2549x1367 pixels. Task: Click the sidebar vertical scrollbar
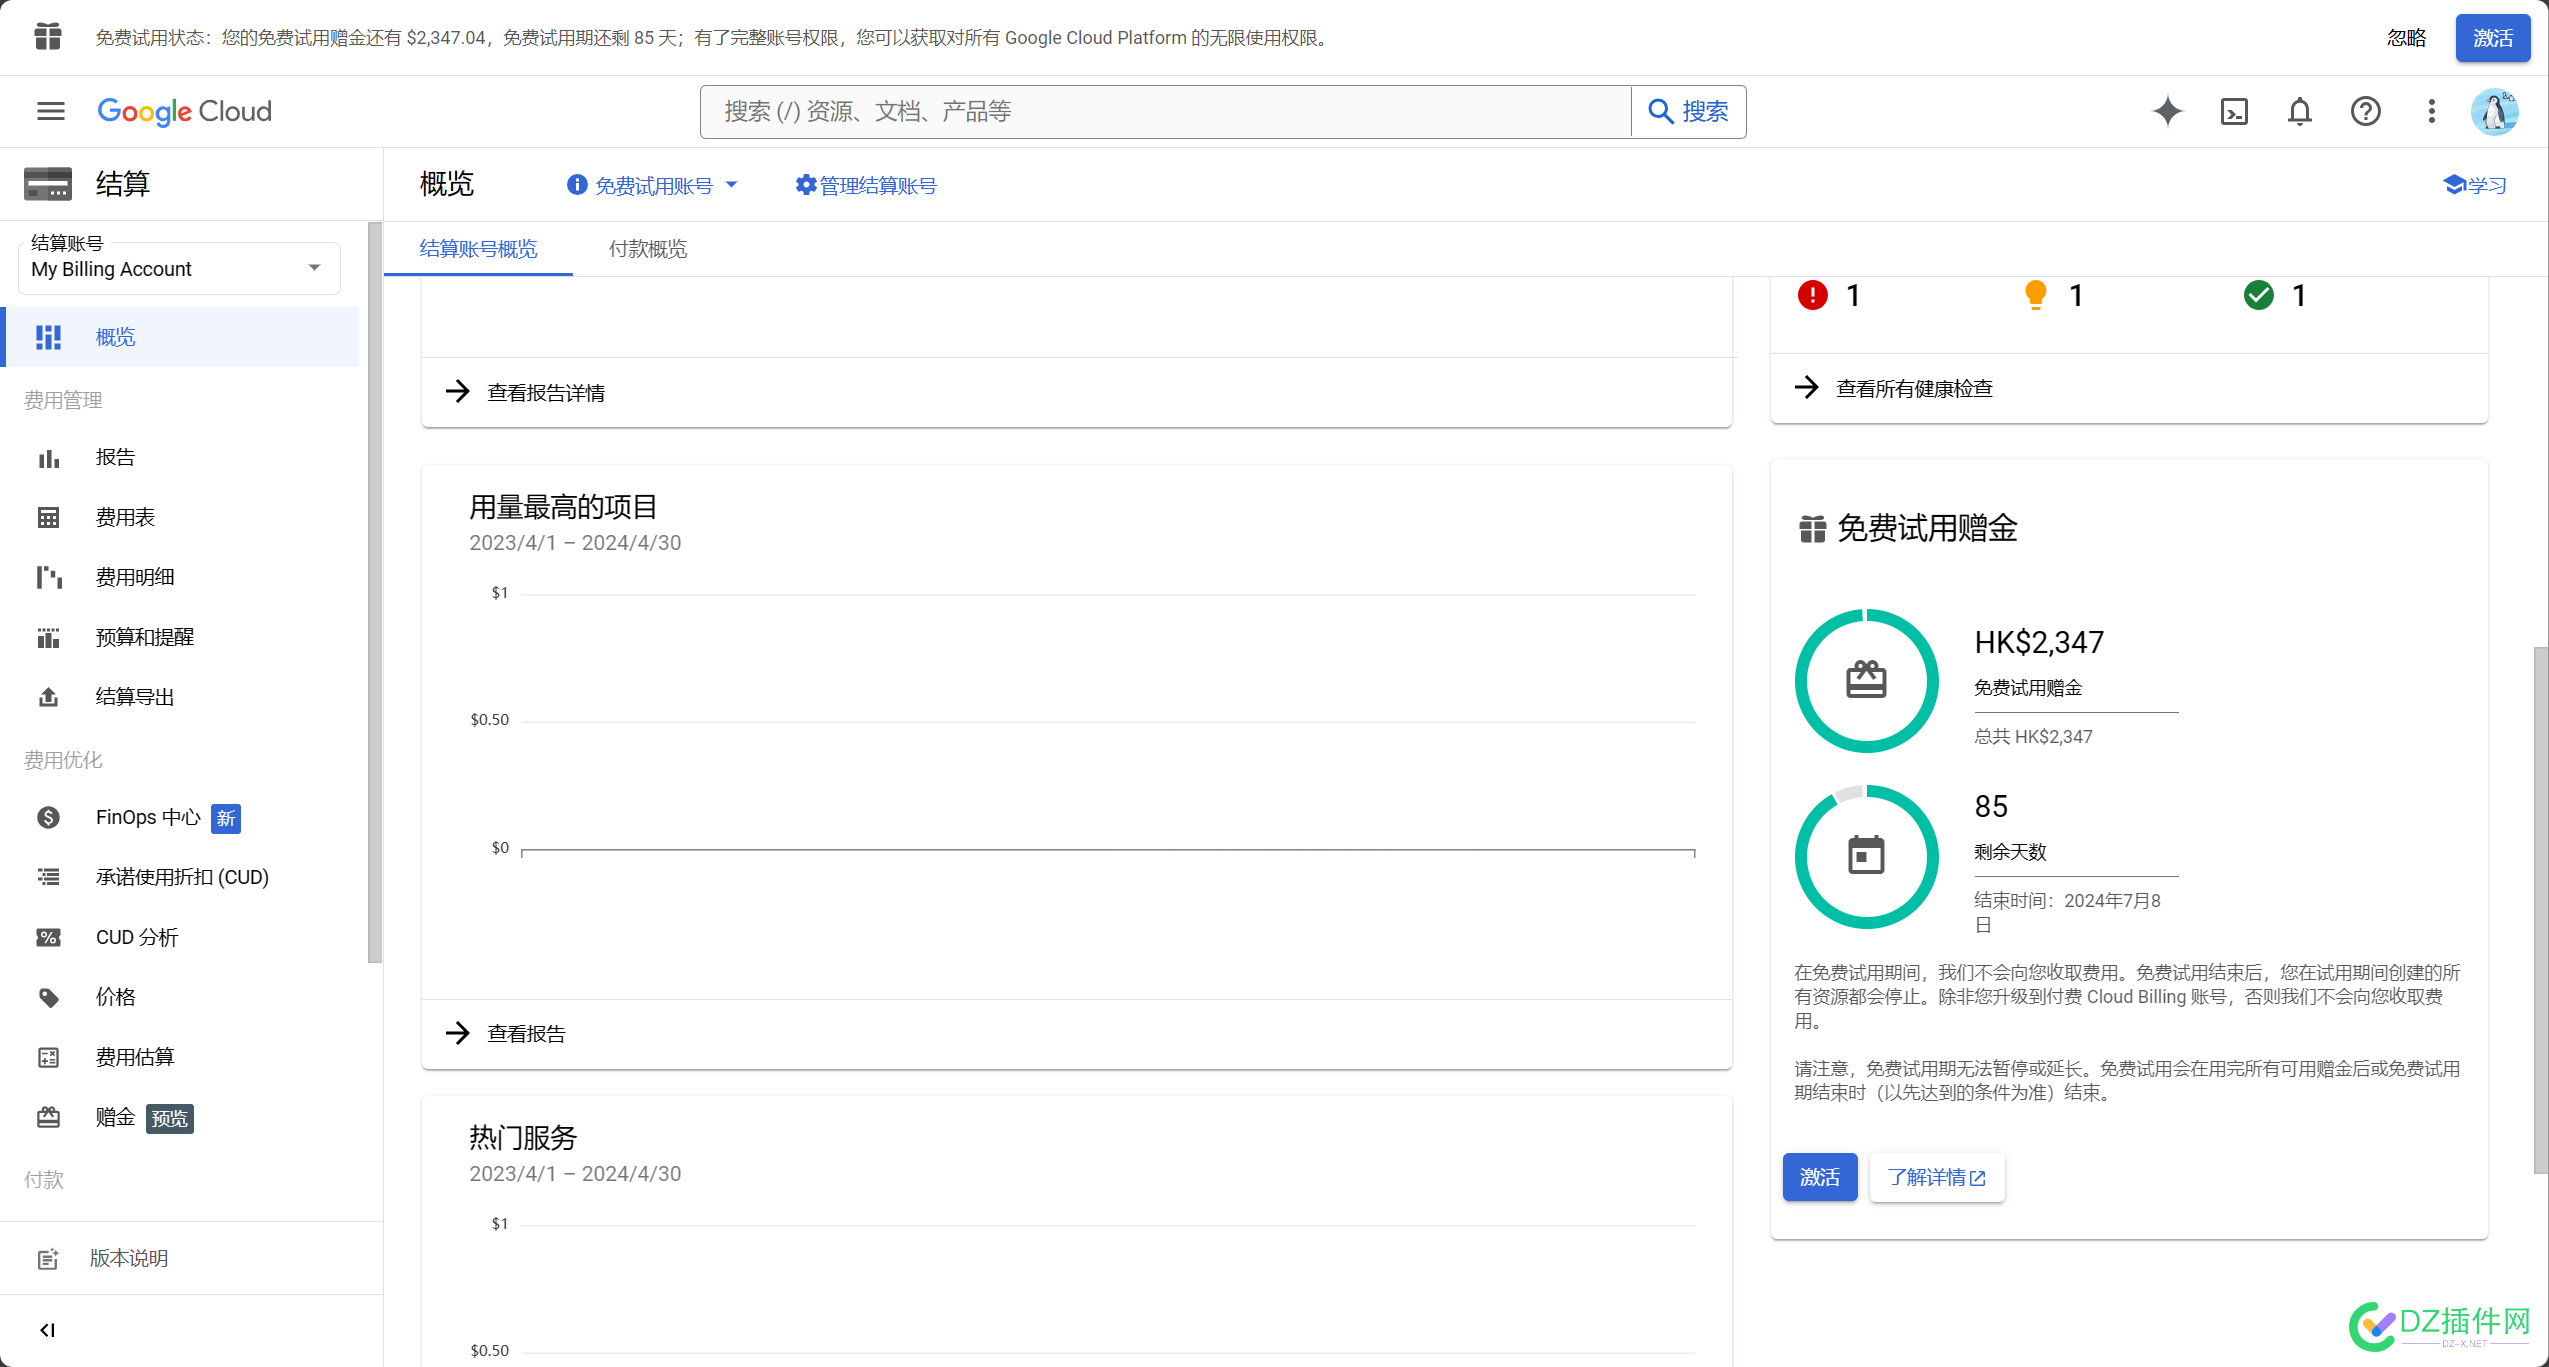click(x=375, y=592)
